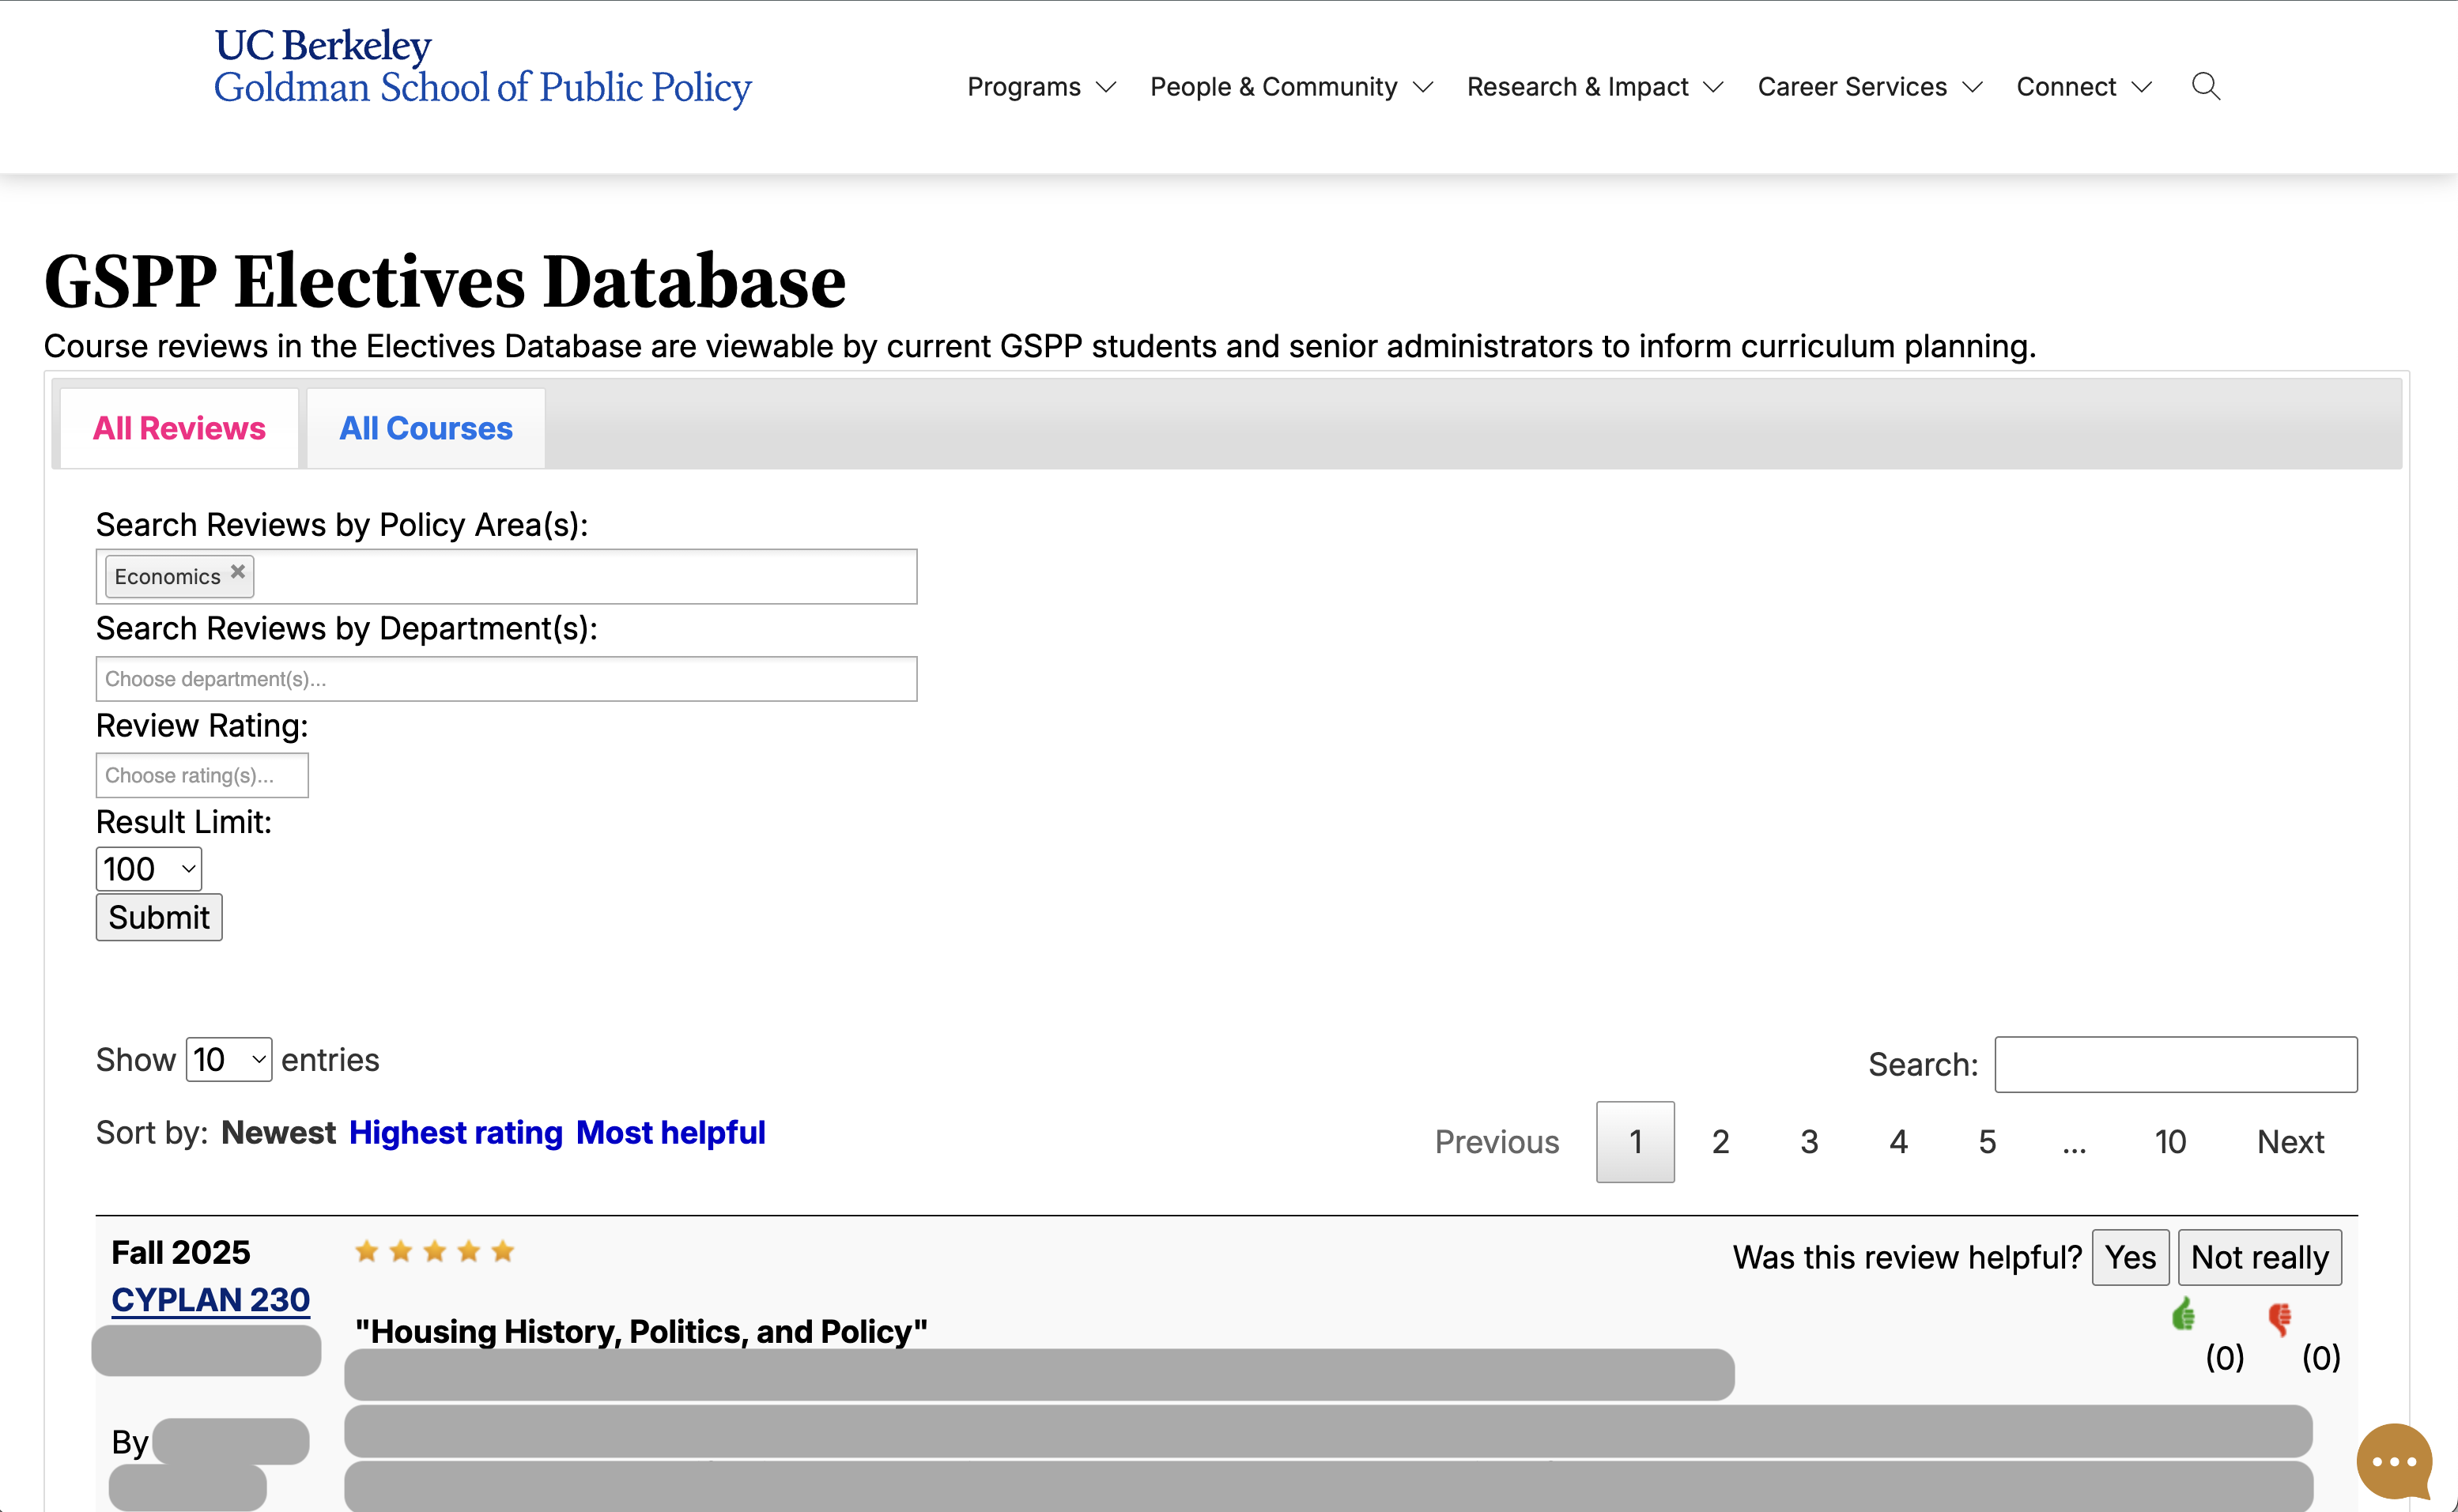Switch to the All Courses tab
The height and width of the screenshot is (1512, 2458).
425,428
